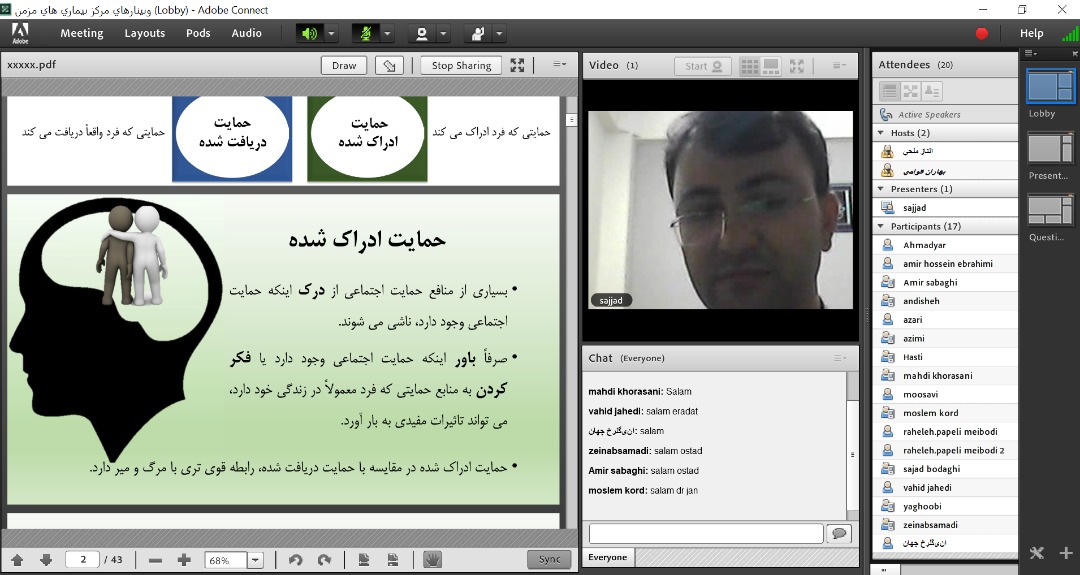Open the zoom percentage dropdown
Viewport: 1080px width, 575px height.
pyautogui.click(x=255, y=560)
